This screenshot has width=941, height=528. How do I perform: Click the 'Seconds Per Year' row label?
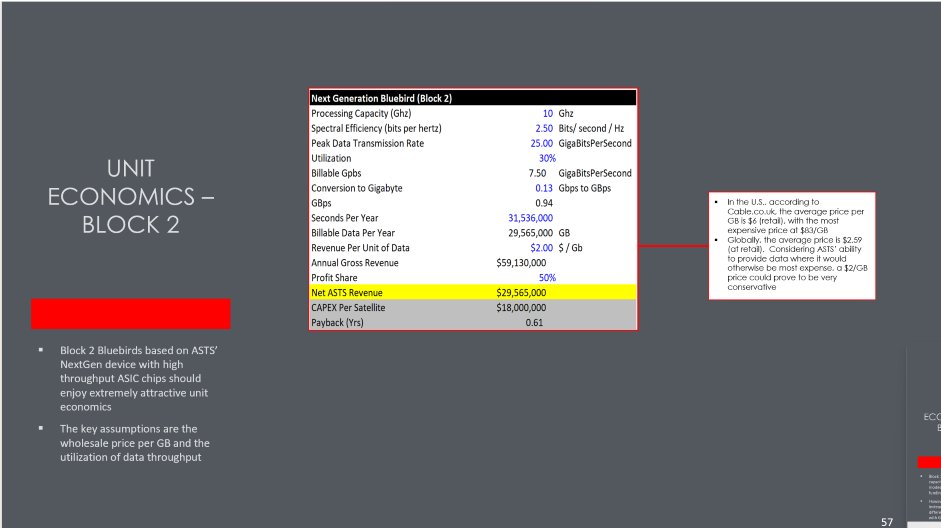pyautogui.click(x=344, y=218)
